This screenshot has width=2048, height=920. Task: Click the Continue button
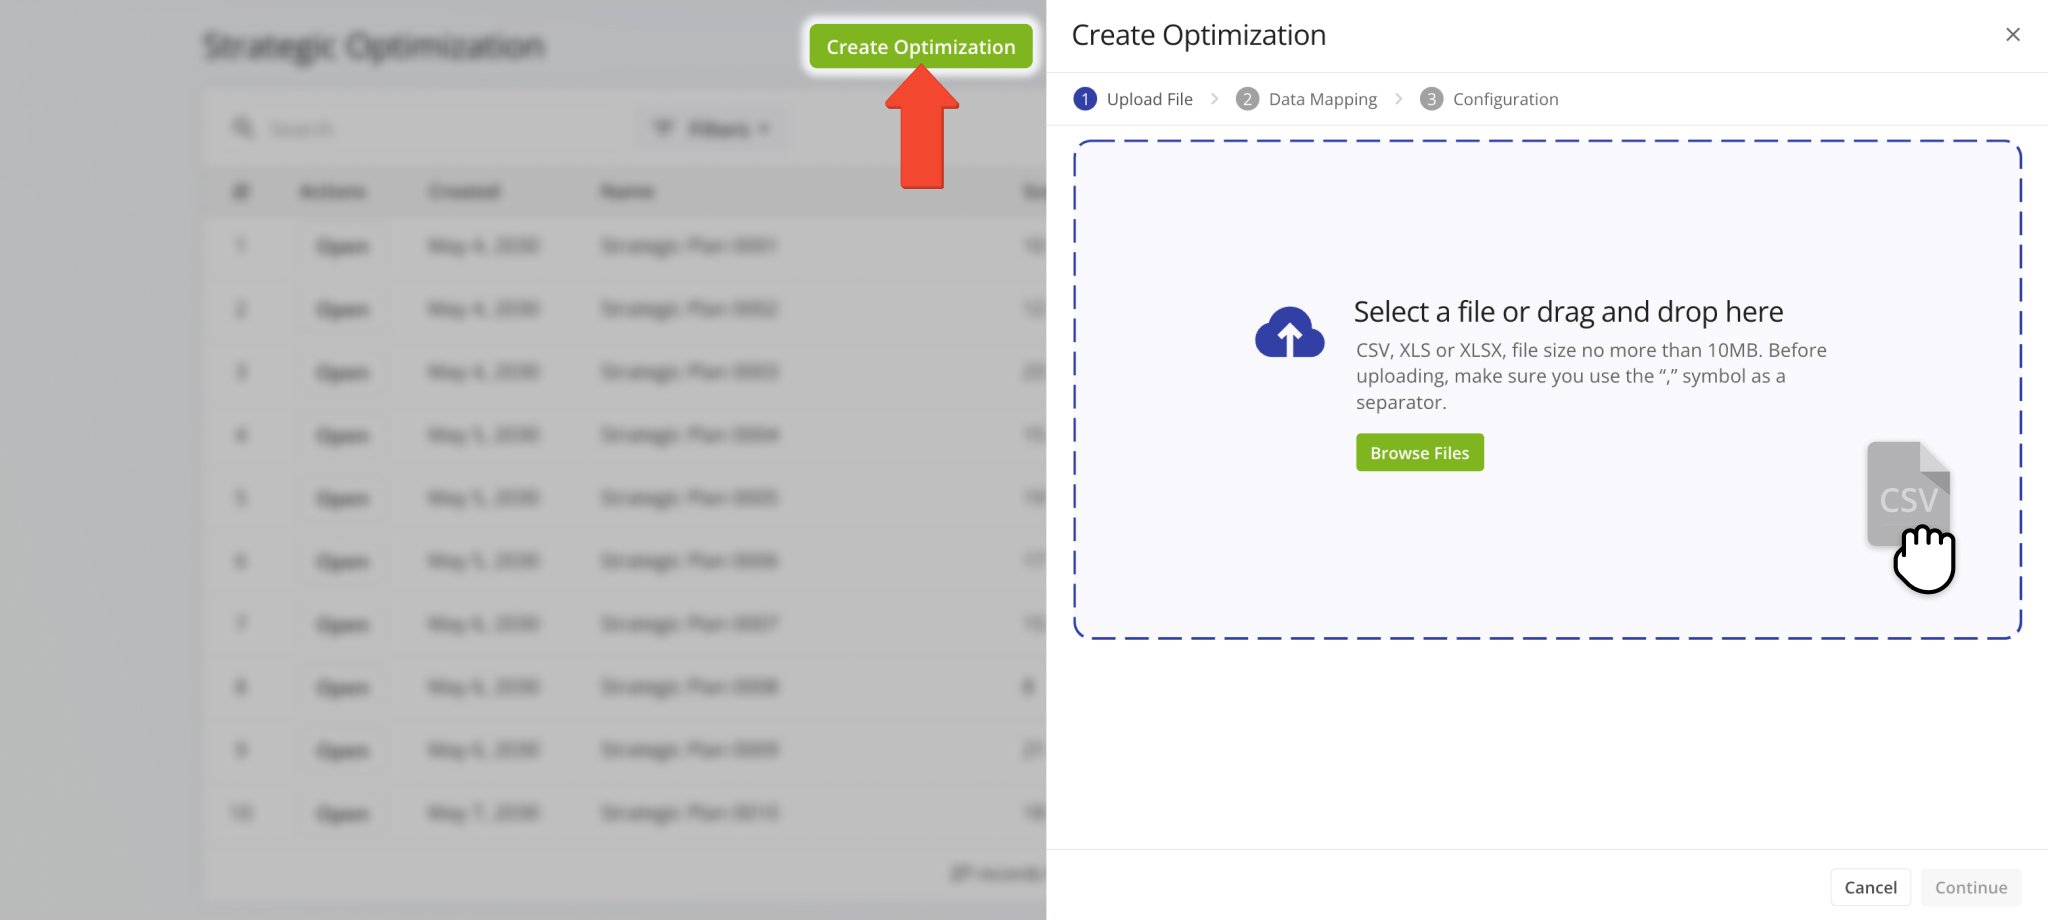pos(1971,887)
